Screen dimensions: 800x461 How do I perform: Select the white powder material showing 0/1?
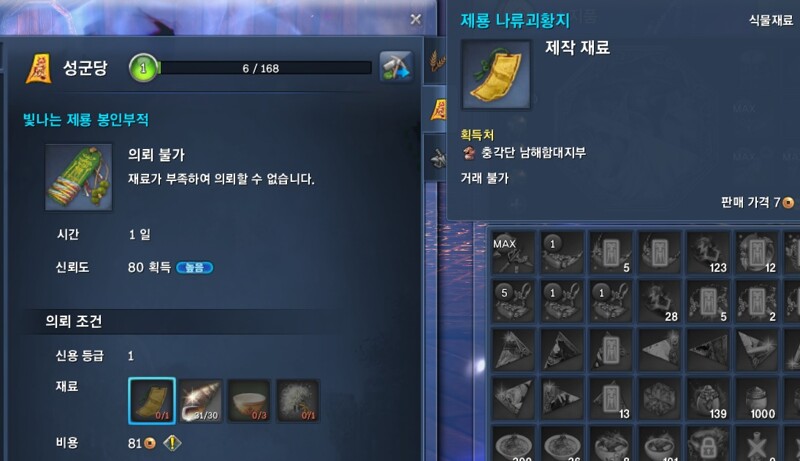298,401
